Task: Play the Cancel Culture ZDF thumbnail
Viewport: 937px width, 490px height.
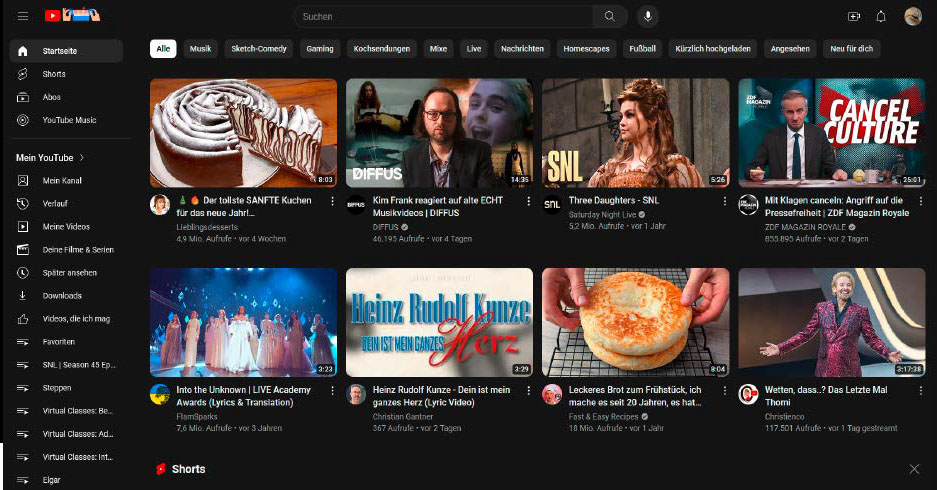Action: [832, 133]
